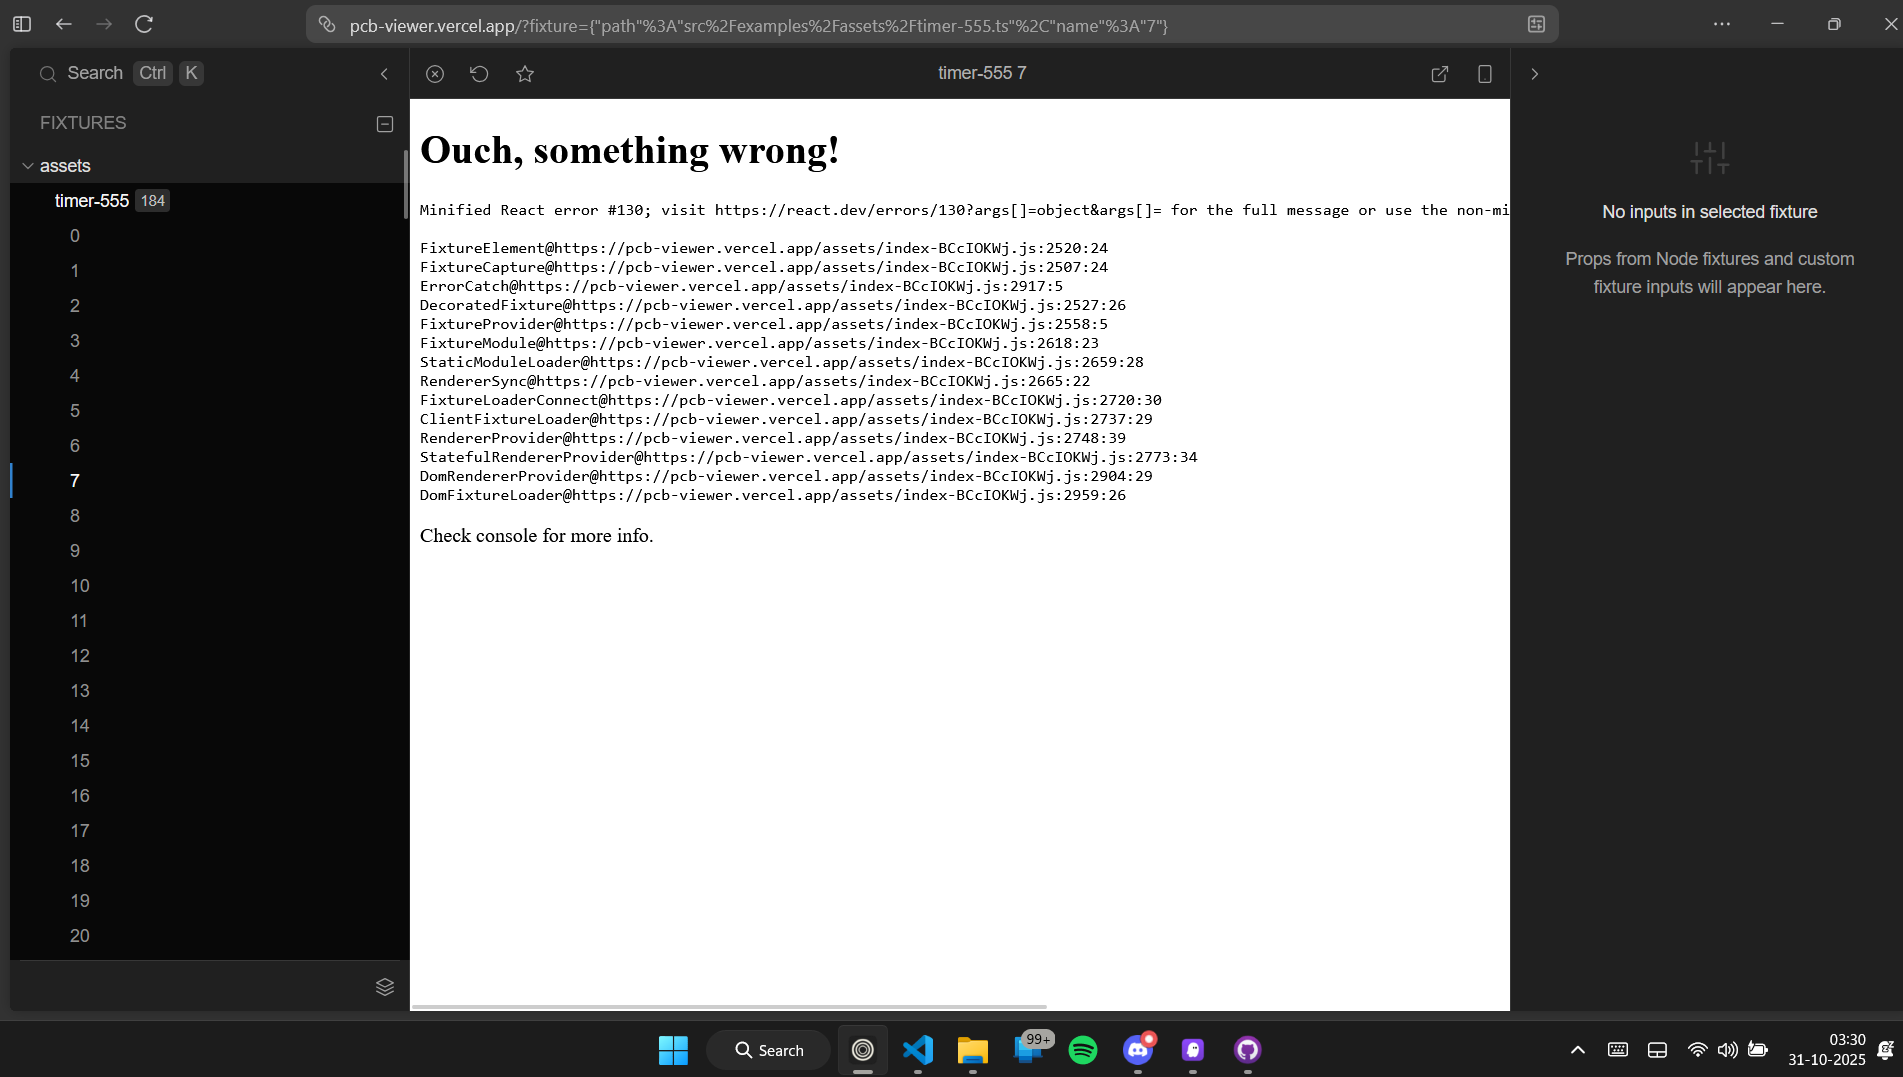Click the horizontal scrollbar under the error
1903x1077 pixels.
click(x=729, y=1006)
